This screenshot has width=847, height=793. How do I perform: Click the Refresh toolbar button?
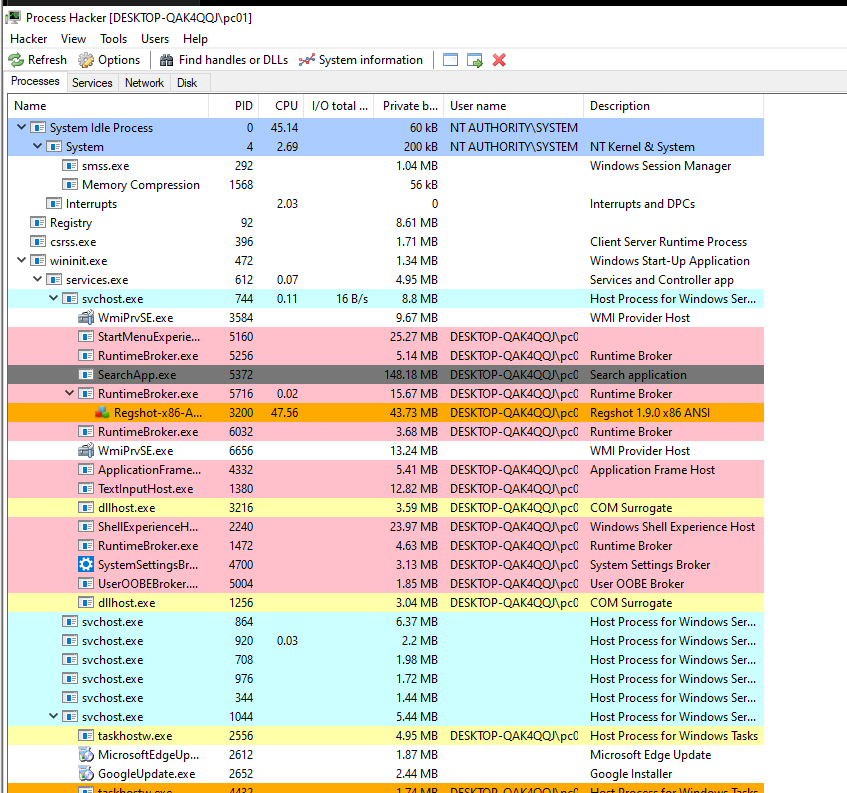(37, 60)
